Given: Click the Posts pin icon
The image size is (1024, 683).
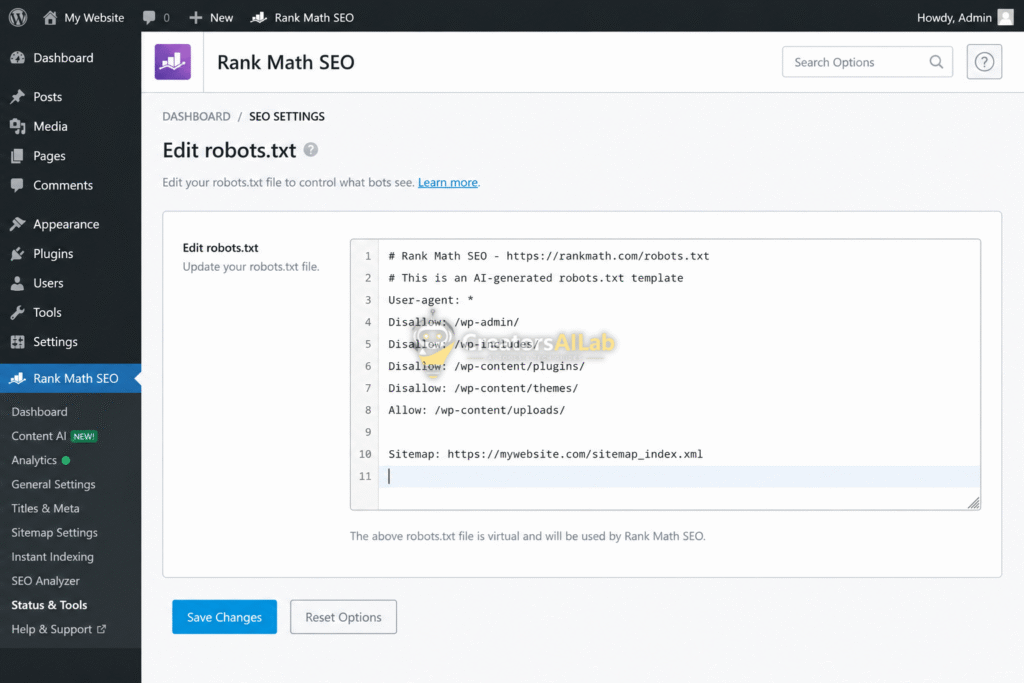Looking at the screenshot, I should [x=18, y=97].
